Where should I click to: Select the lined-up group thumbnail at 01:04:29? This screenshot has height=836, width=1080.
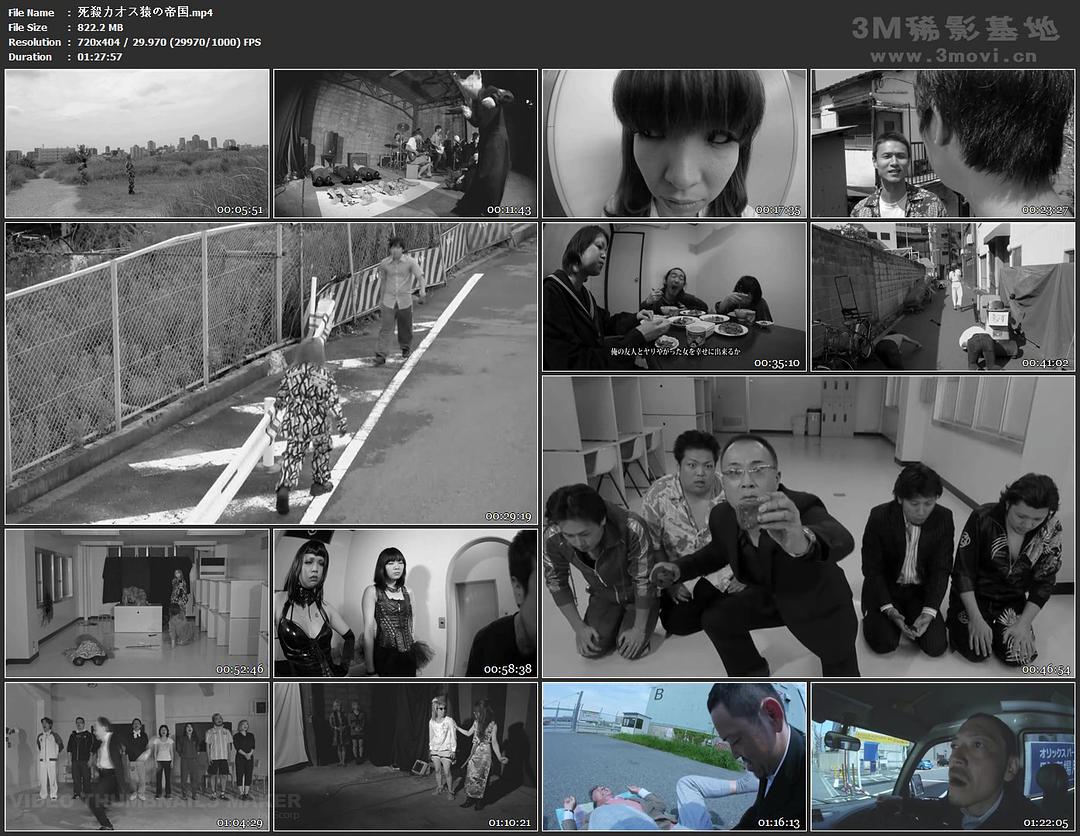(137, 756)
